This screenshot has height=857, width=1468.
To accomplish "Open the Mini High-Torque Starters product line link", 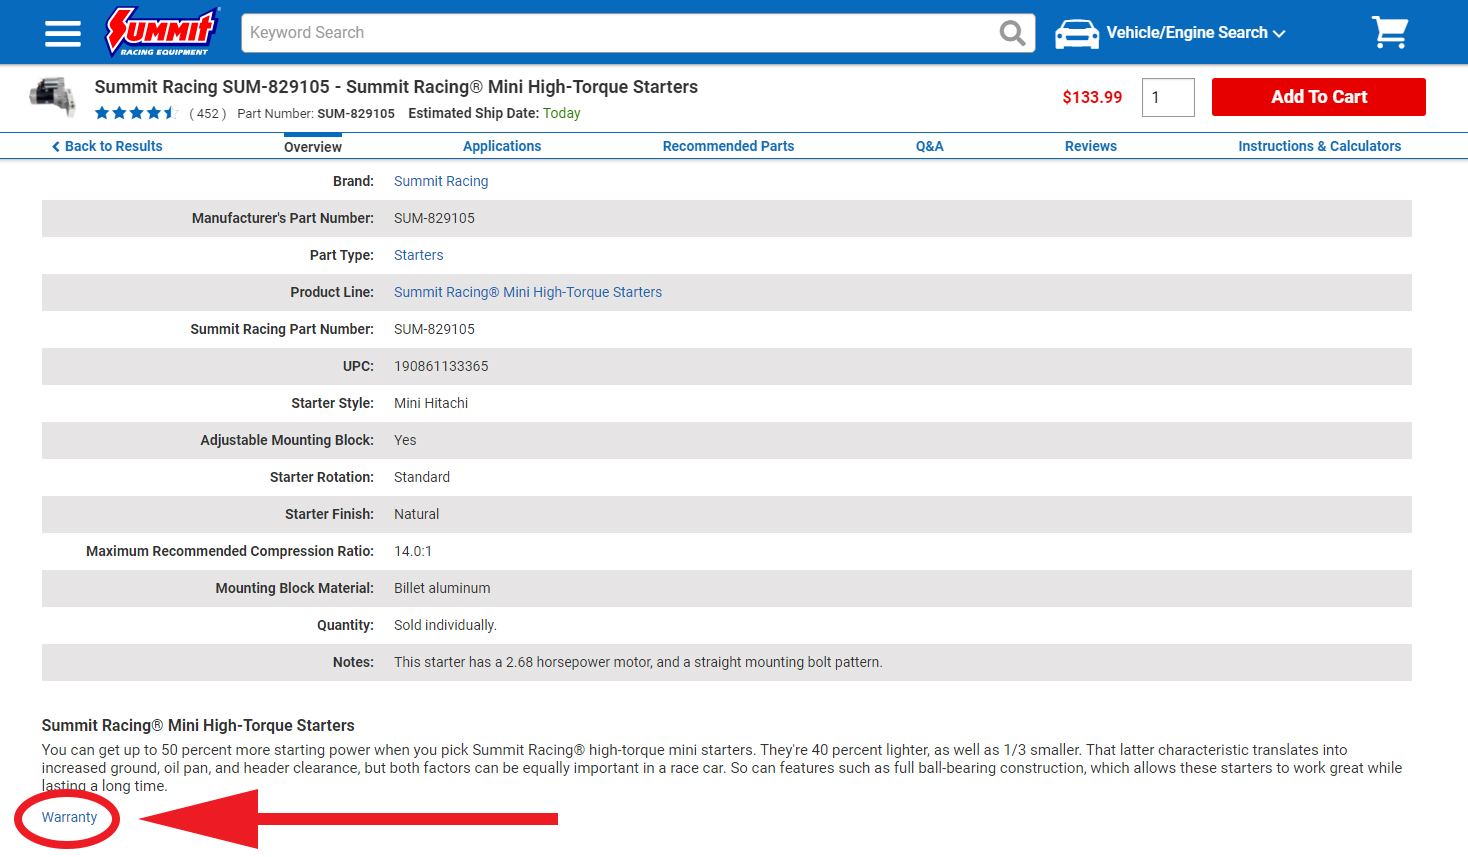I will [528, 292].
